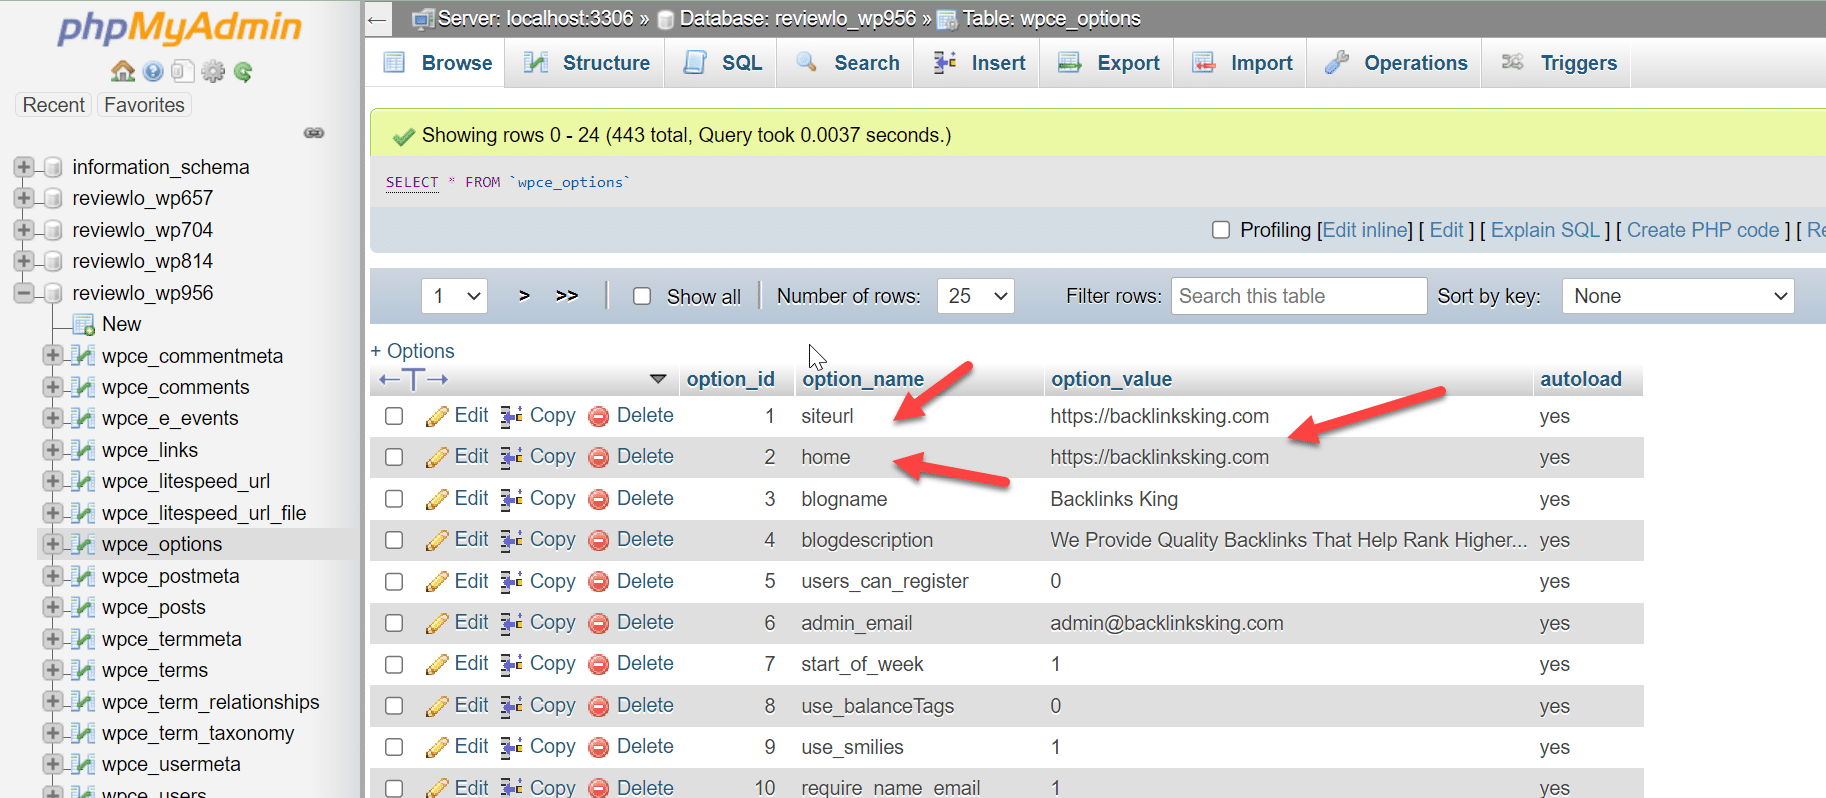This screenshot has width=1826, height=798.
Task: Collapse the navigation with left arrow icon
Action: click(377, 19)
